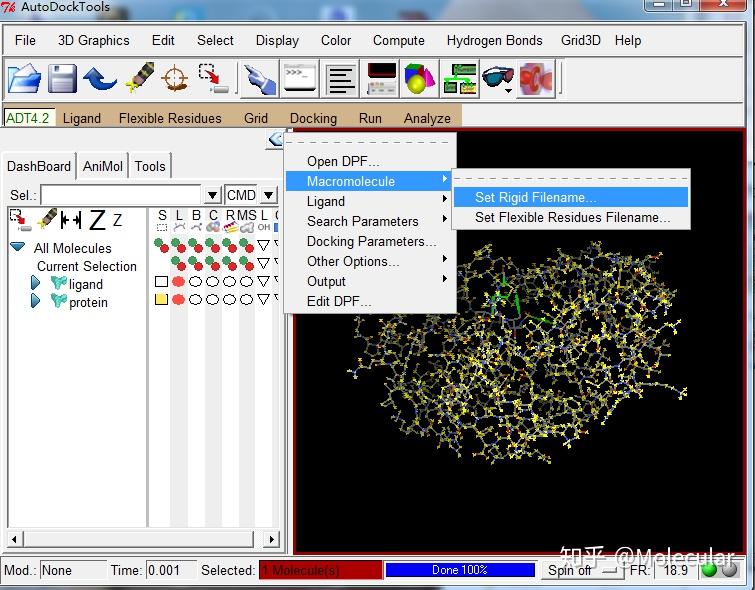Image resolution: width=755 pixels, height=590 pixels.
Task: Click the blue Done 100% progress bar
Action: pos(460,570)
